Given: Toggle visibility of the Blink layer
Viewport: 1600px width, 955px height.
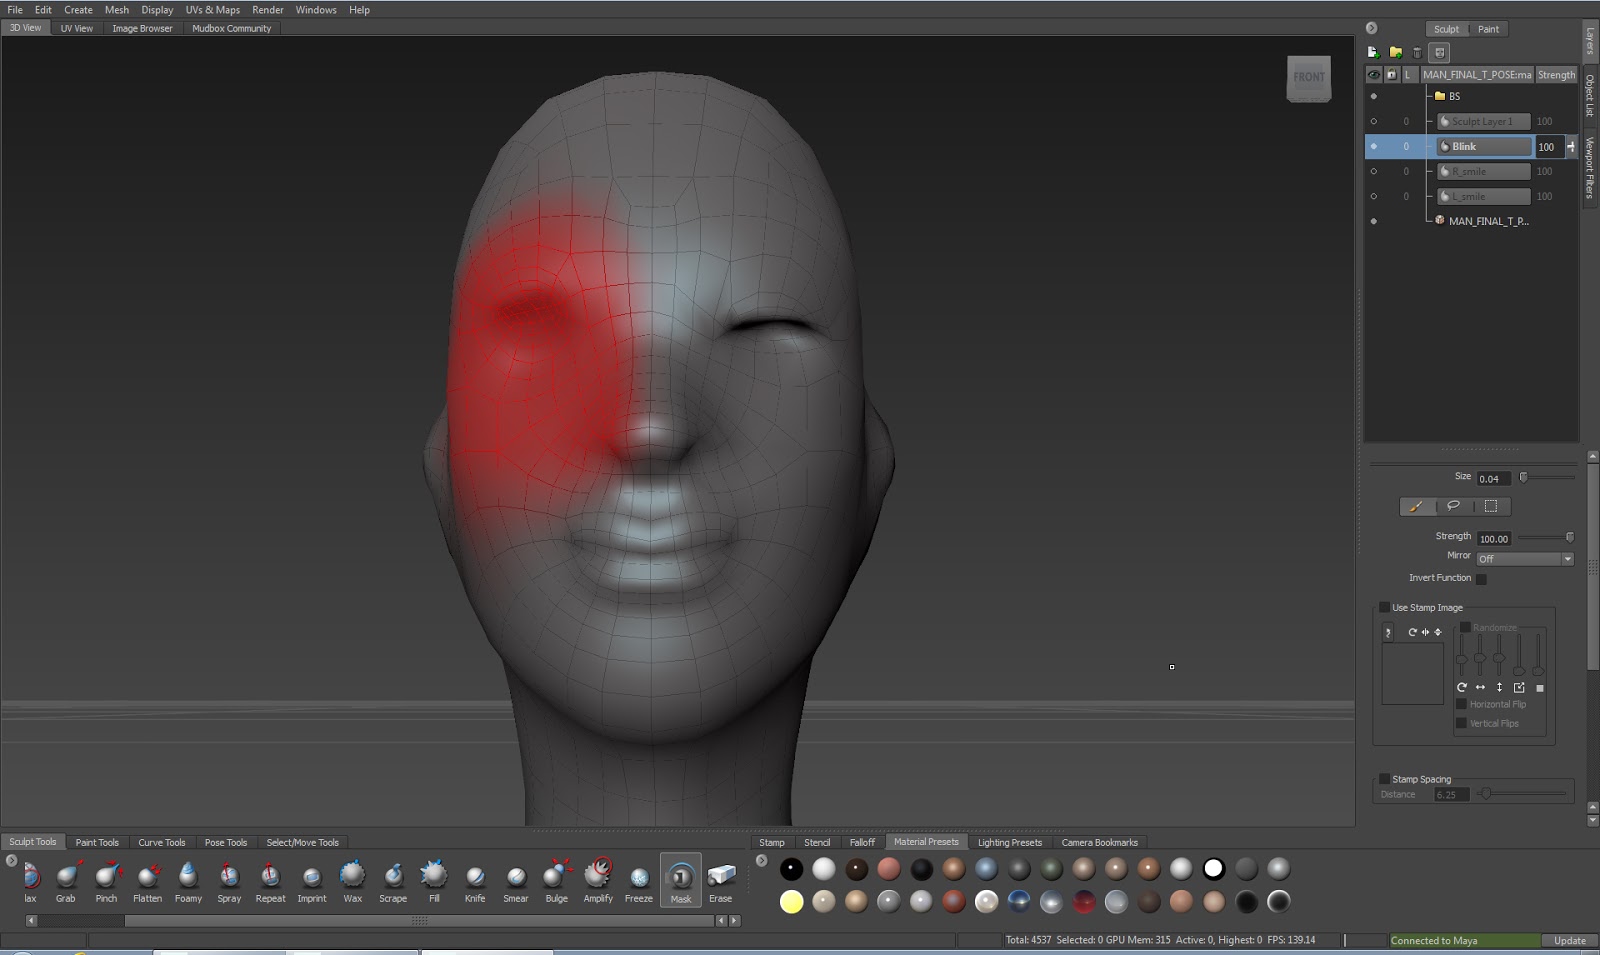Looking at the screenshot, I should [1374, 146].
